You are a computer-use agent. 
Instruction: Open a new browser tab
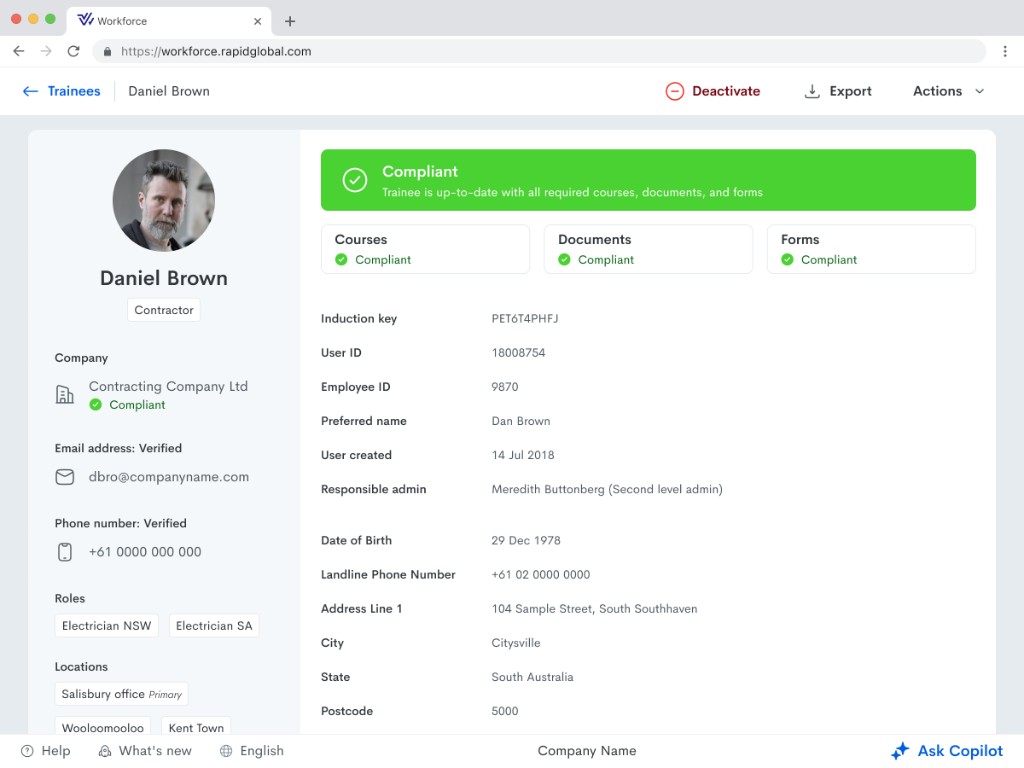[x=290, y=21]
